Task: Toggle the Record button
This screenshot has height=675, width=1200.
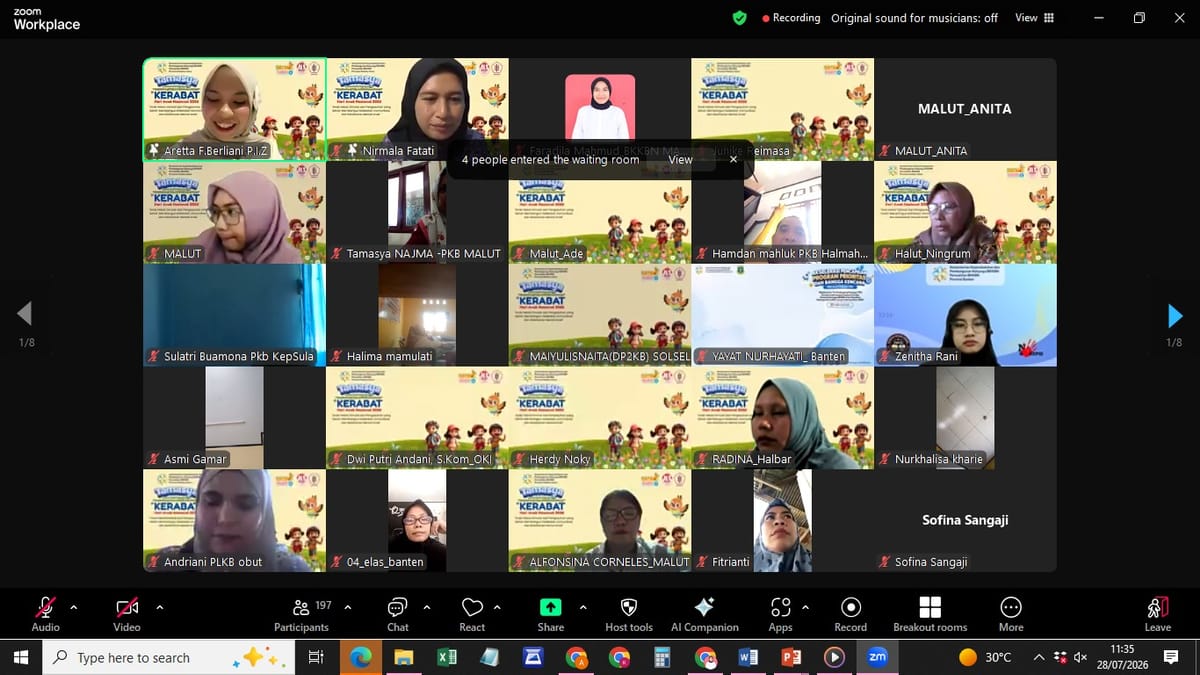Action: coord(851,614)
